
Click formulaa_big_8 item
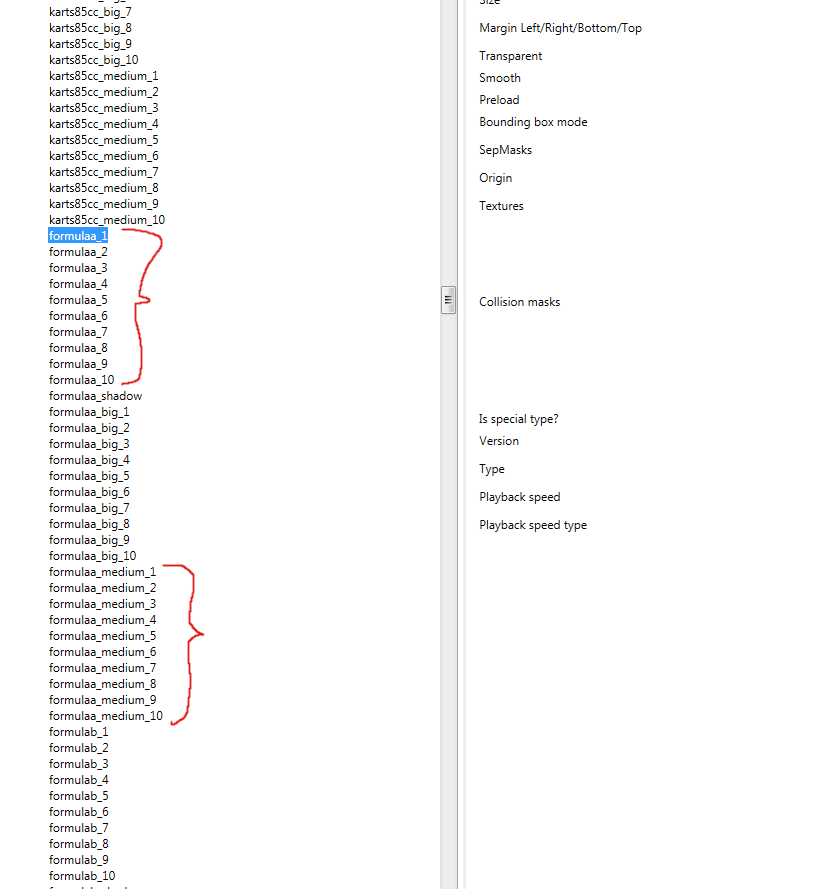coord(89,524)
